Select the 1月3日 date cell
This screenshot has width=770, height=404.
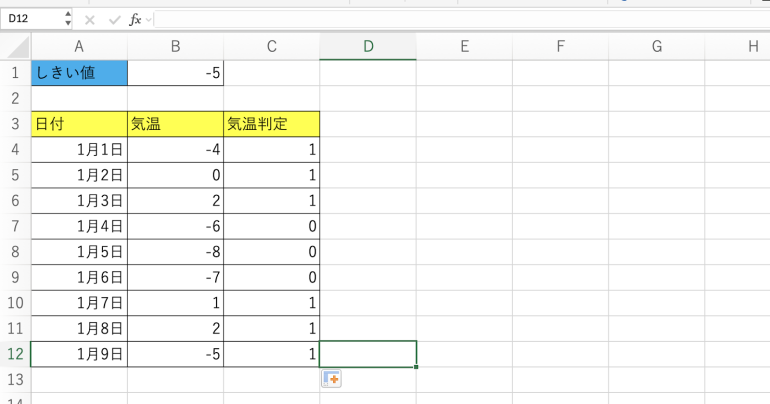pos(79,200)
